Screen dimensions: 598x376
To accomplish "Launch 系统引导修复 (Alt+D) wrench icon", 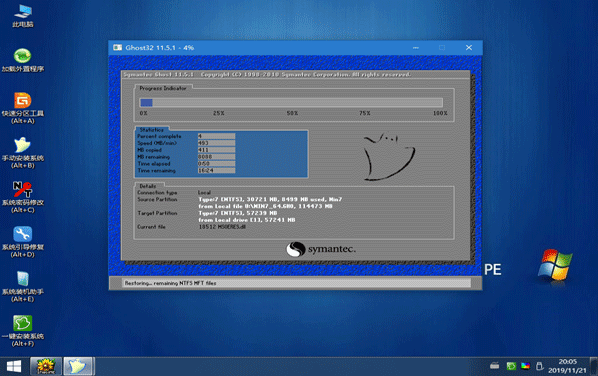I will (23, 242).
